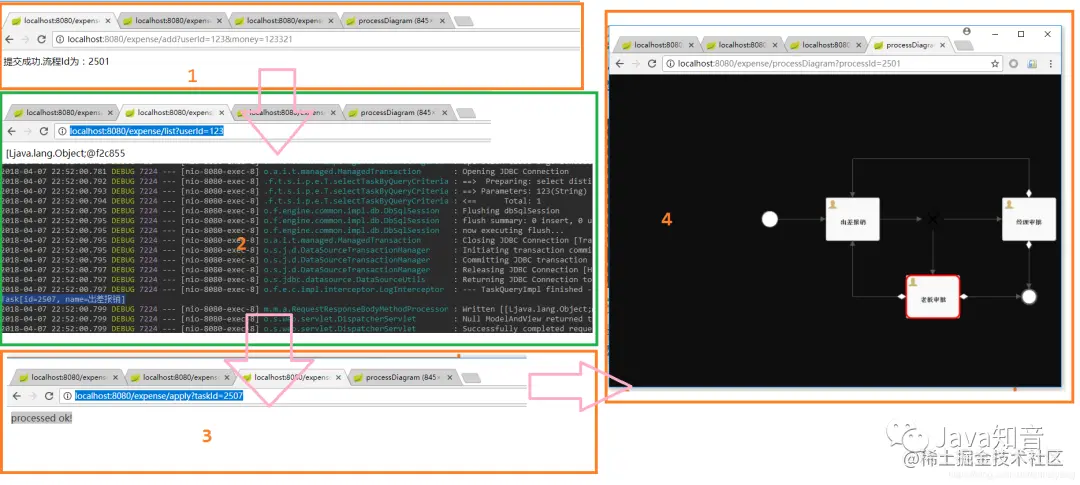Click the text 提交成功.流程Id为：2501

[x=56, y=61]
